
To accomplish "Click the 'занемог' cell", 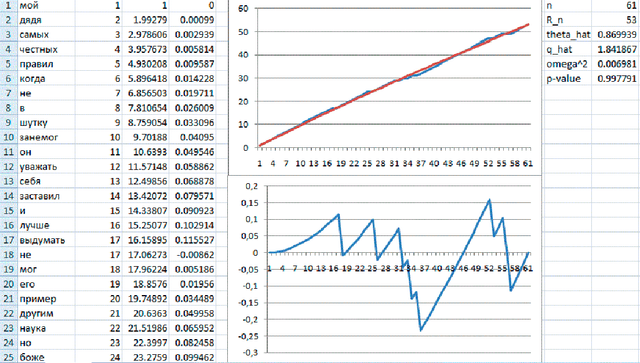I will coord(46,137).
